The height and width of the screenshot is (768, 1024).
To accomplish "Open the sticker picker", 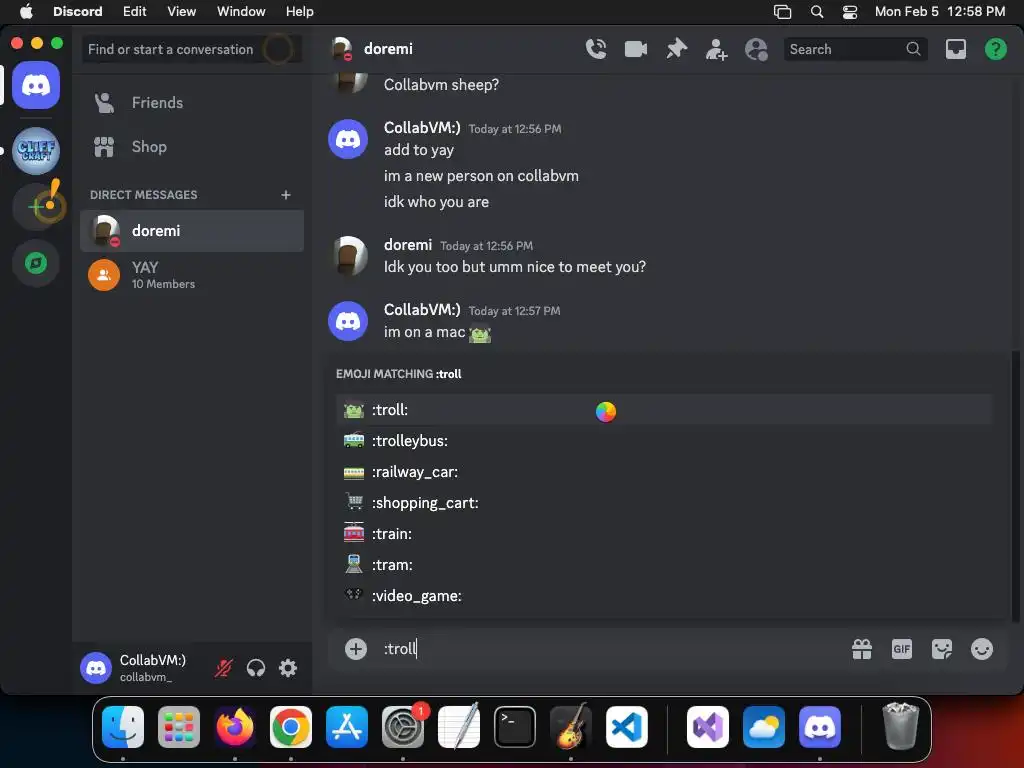I will [x=941, y=648].
